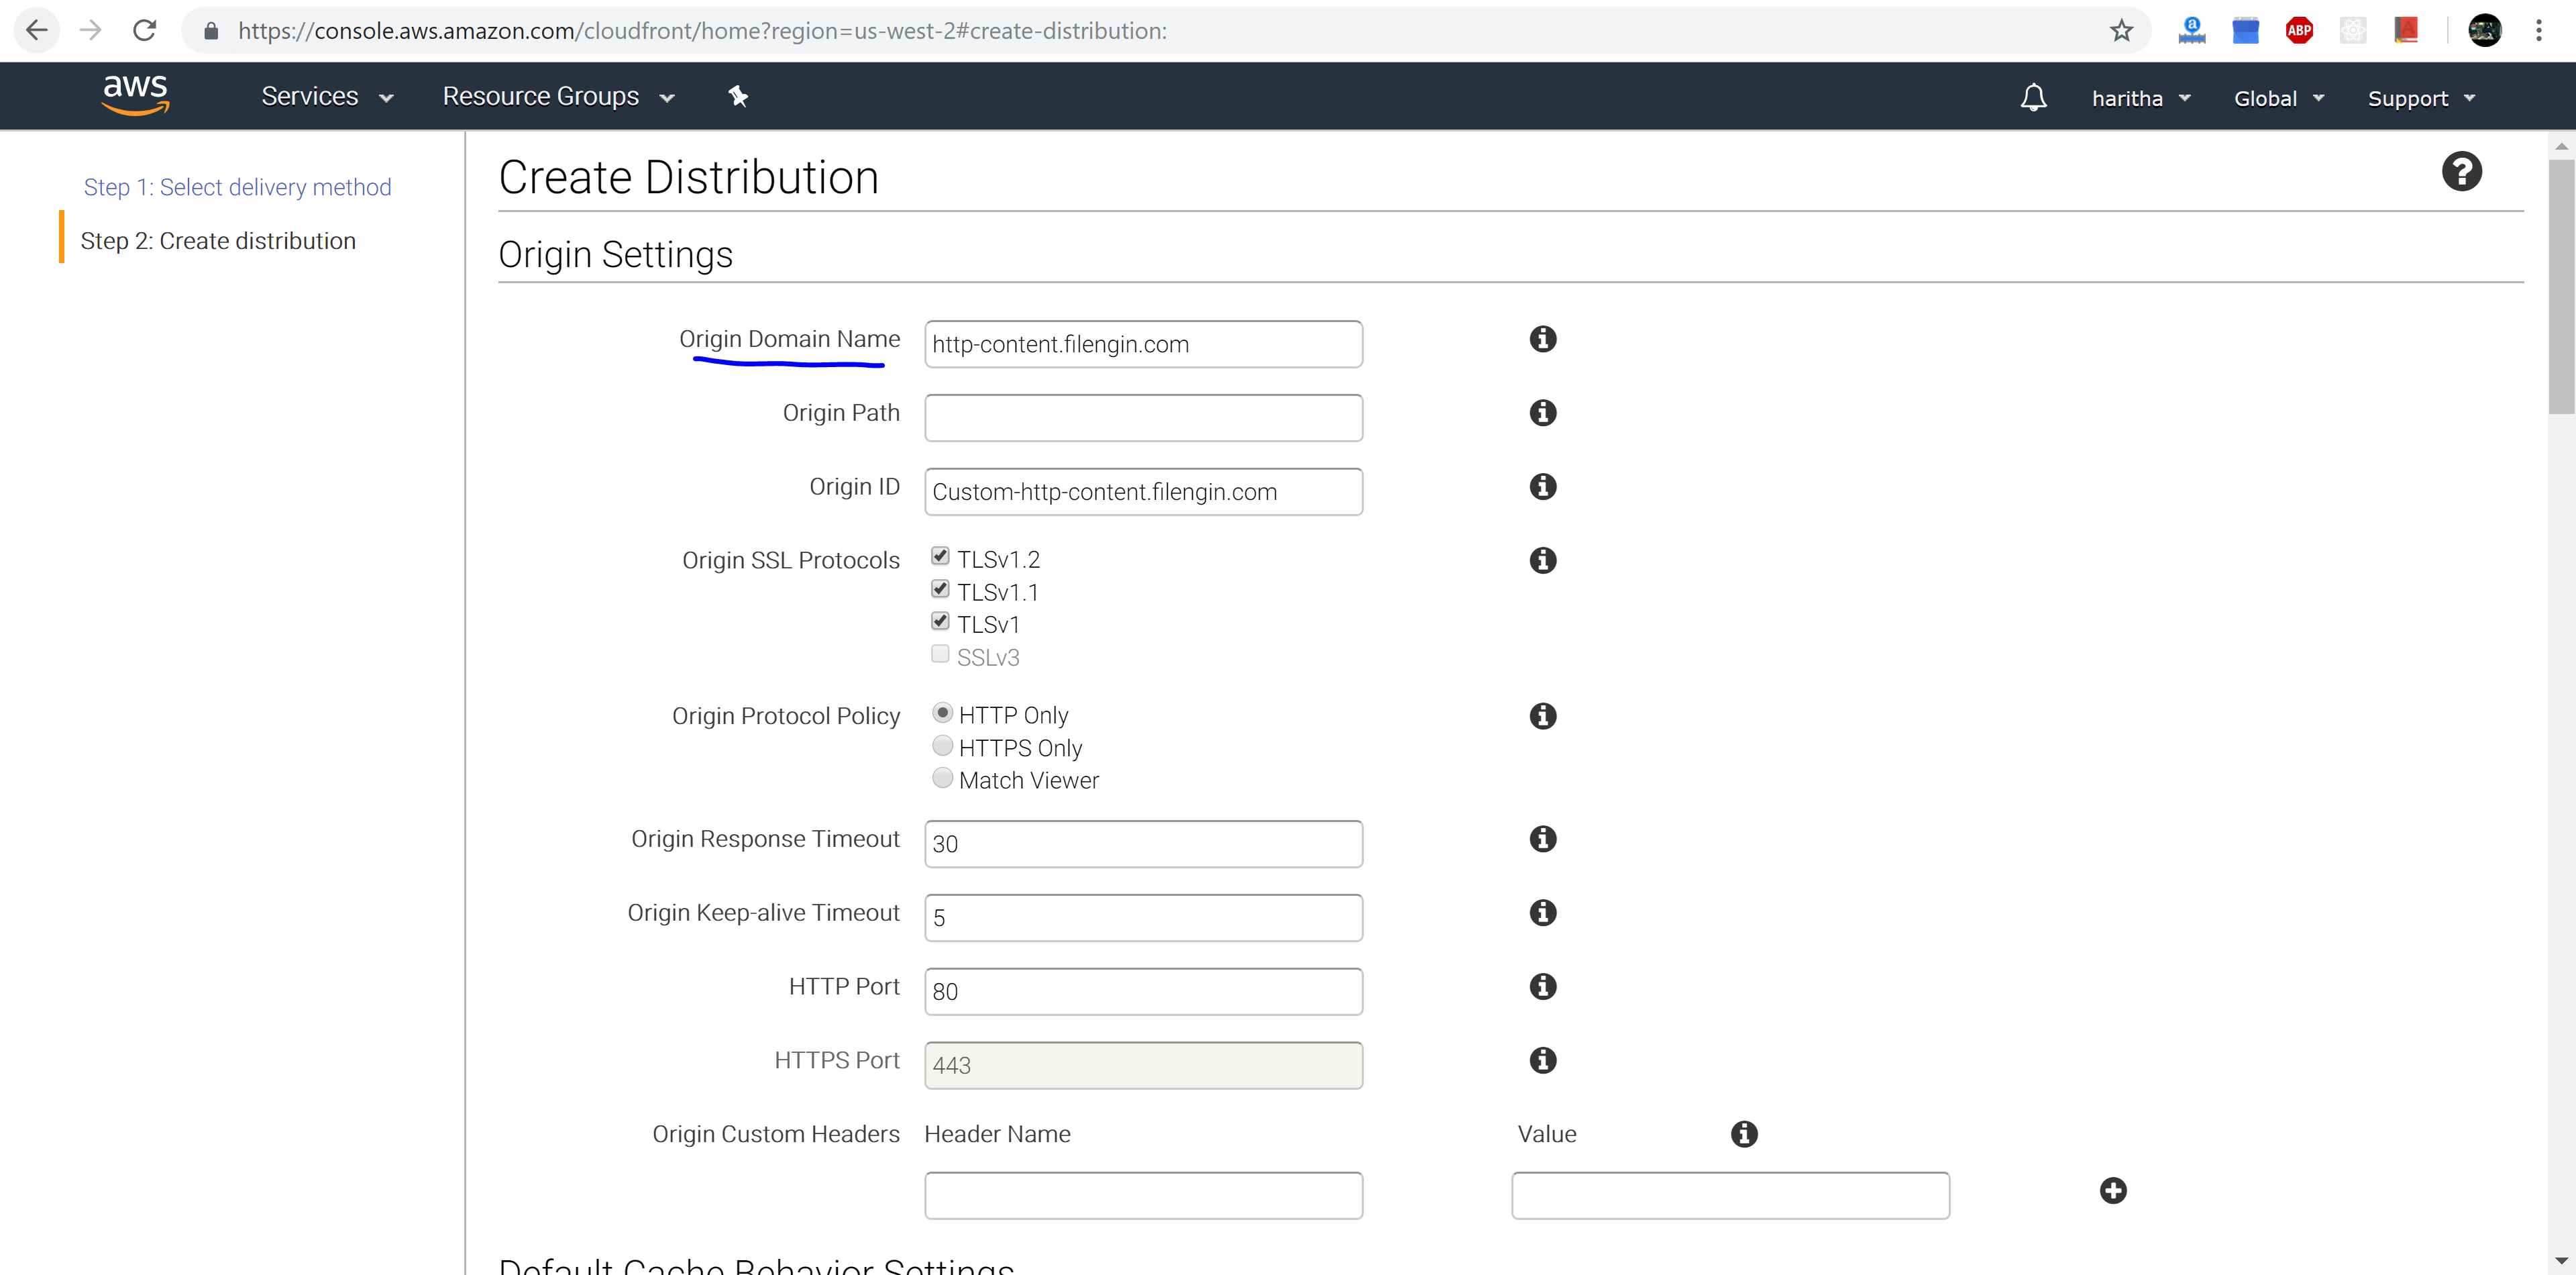
Task: Click the browser profile avatar
Action: pos(2484,30)
